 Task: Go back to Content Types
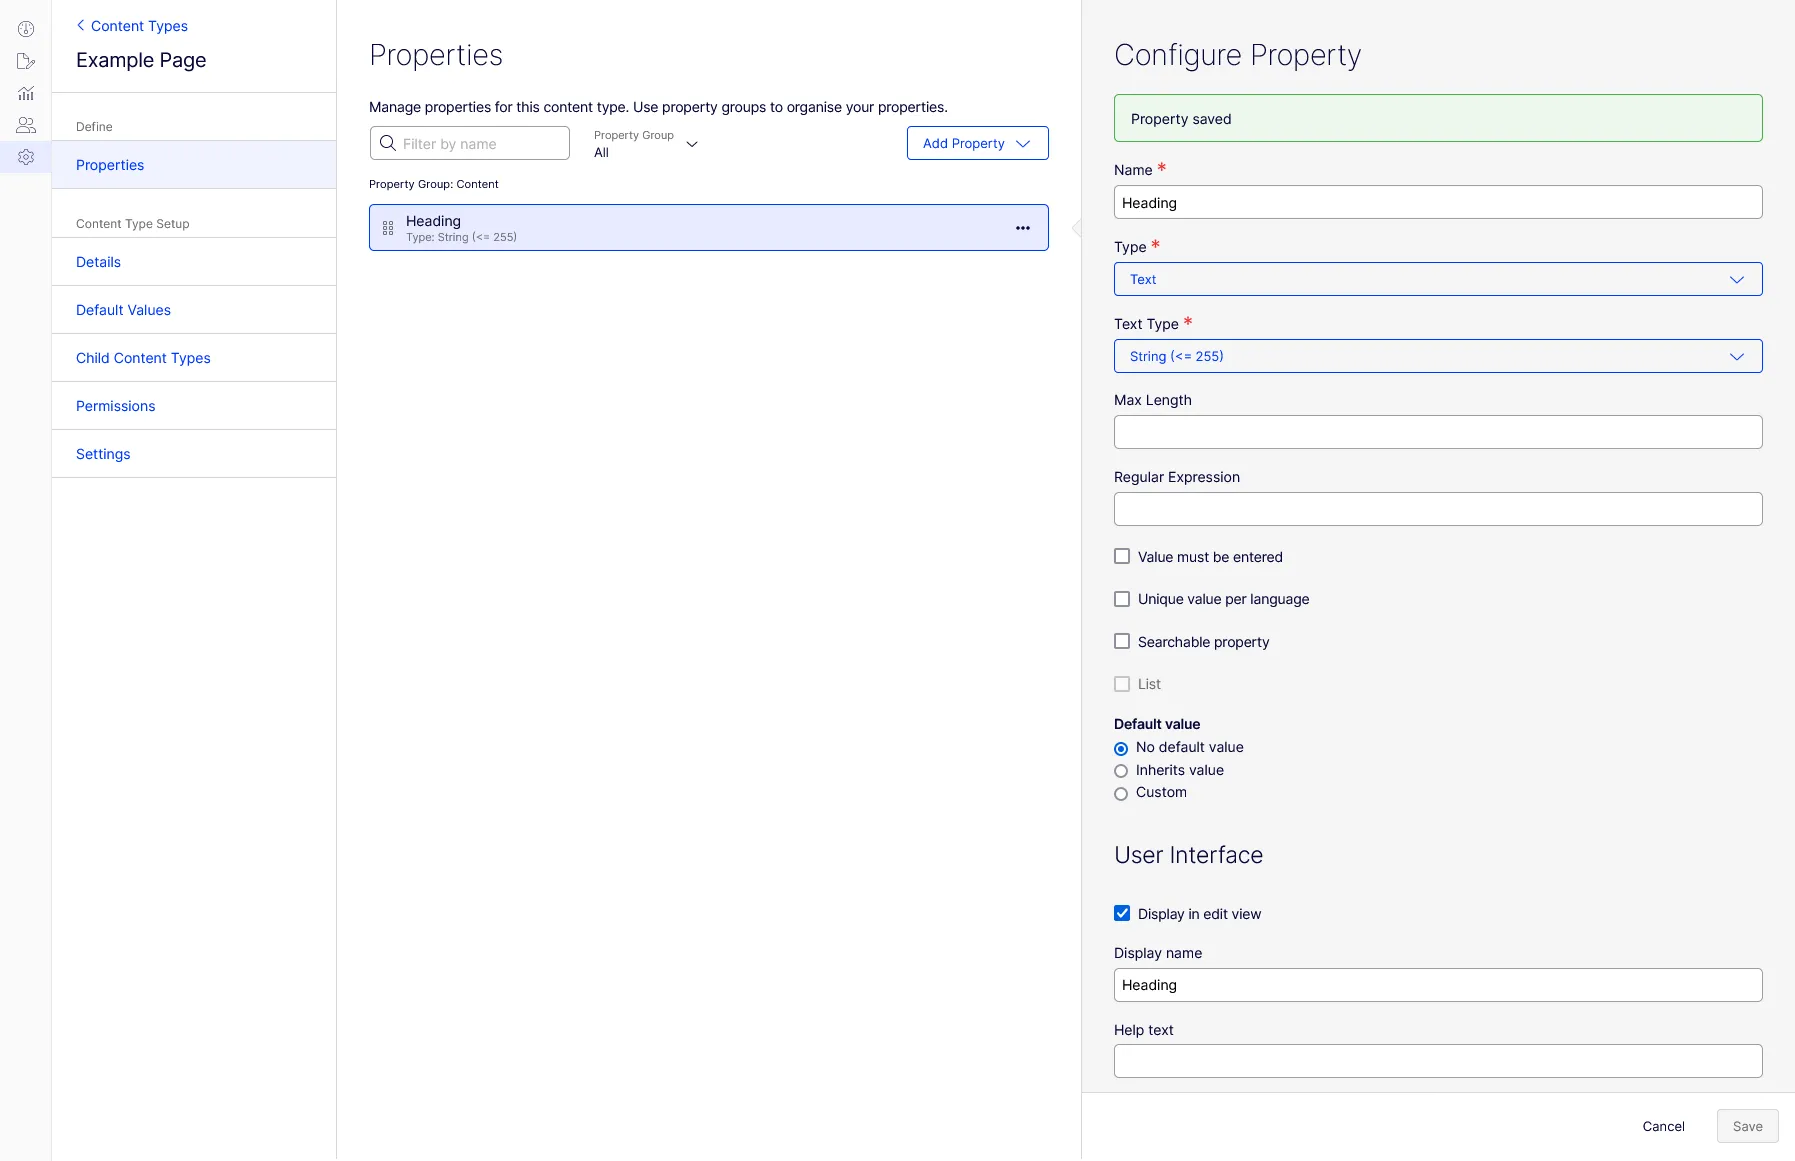(x=132, y=26)
